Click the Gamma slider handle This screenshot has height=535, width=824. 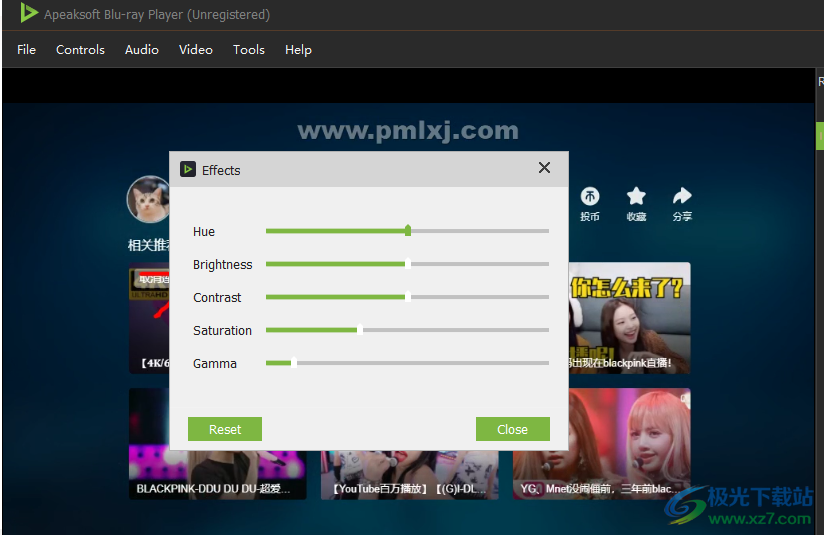(293, 363)
